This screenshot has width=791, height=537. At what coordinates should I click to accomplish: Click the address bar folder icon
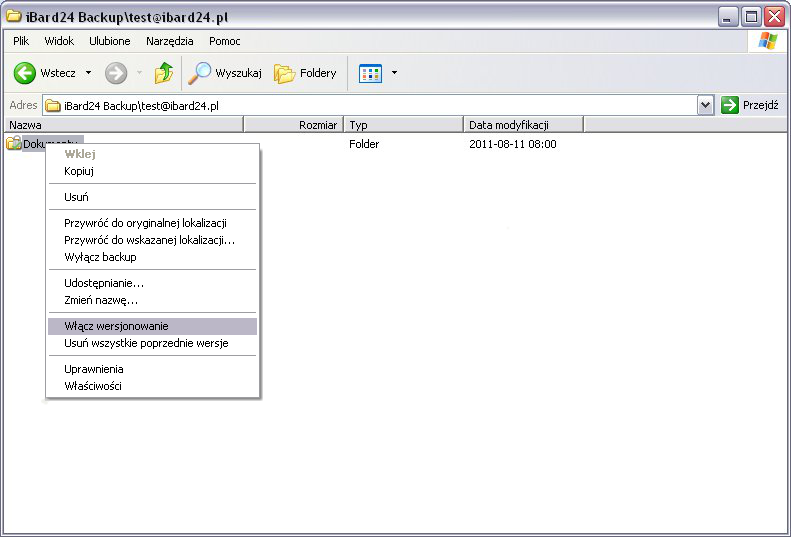click(53, 105)
